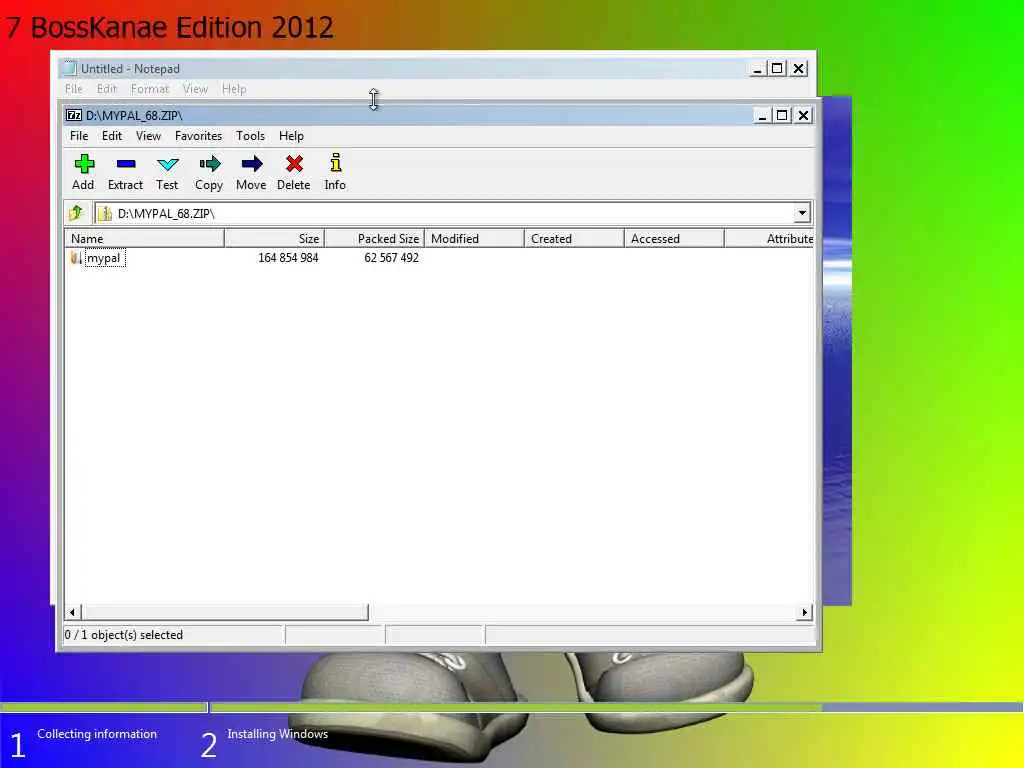Minimize the Notepad window
1024x768 pixels.
(x=757, y=69)
